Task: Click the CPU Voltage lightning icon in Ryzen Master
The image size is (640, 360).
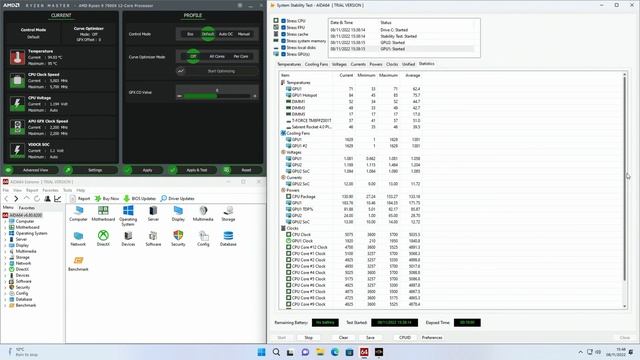Action: [x=17, y=104]
